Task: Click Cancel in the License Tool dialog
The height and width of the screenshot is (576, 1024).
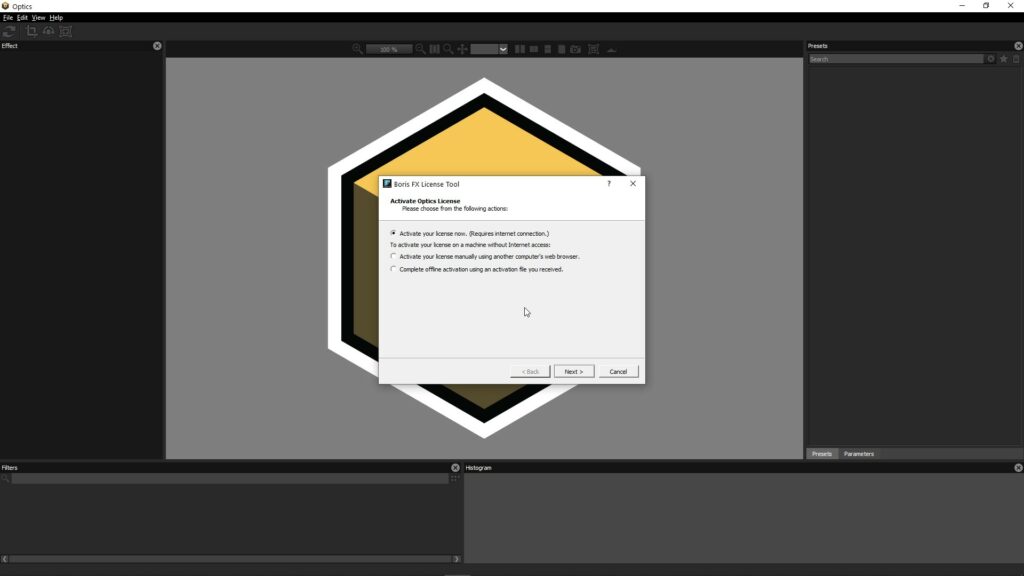Action: point(618,372)
